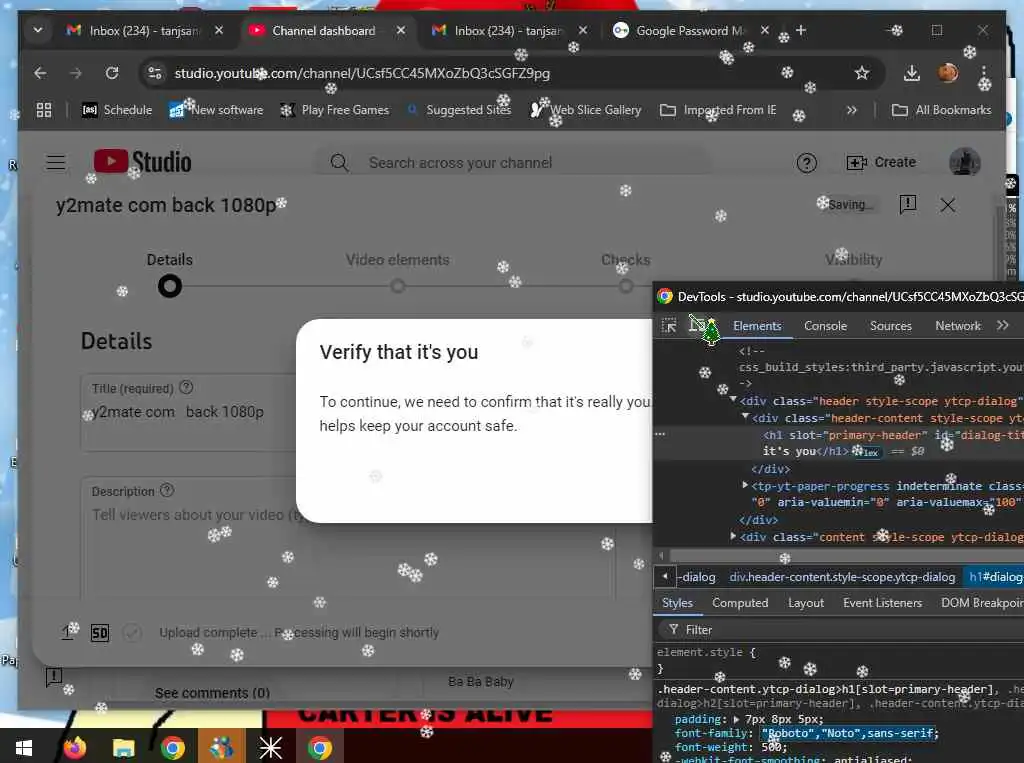Screen dimensions: 1024x763
Task: Switch to DevTools Console tab
Action: 825,325
